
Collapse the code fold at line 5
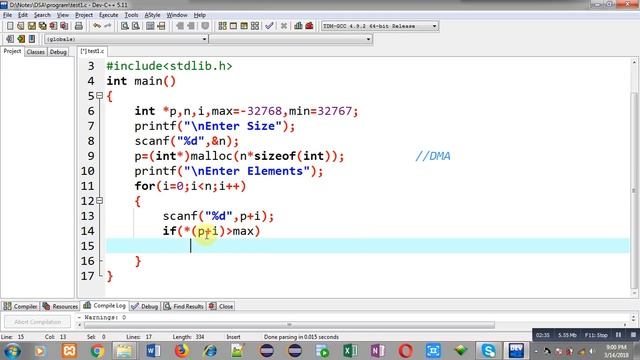[x=99, y=96]
